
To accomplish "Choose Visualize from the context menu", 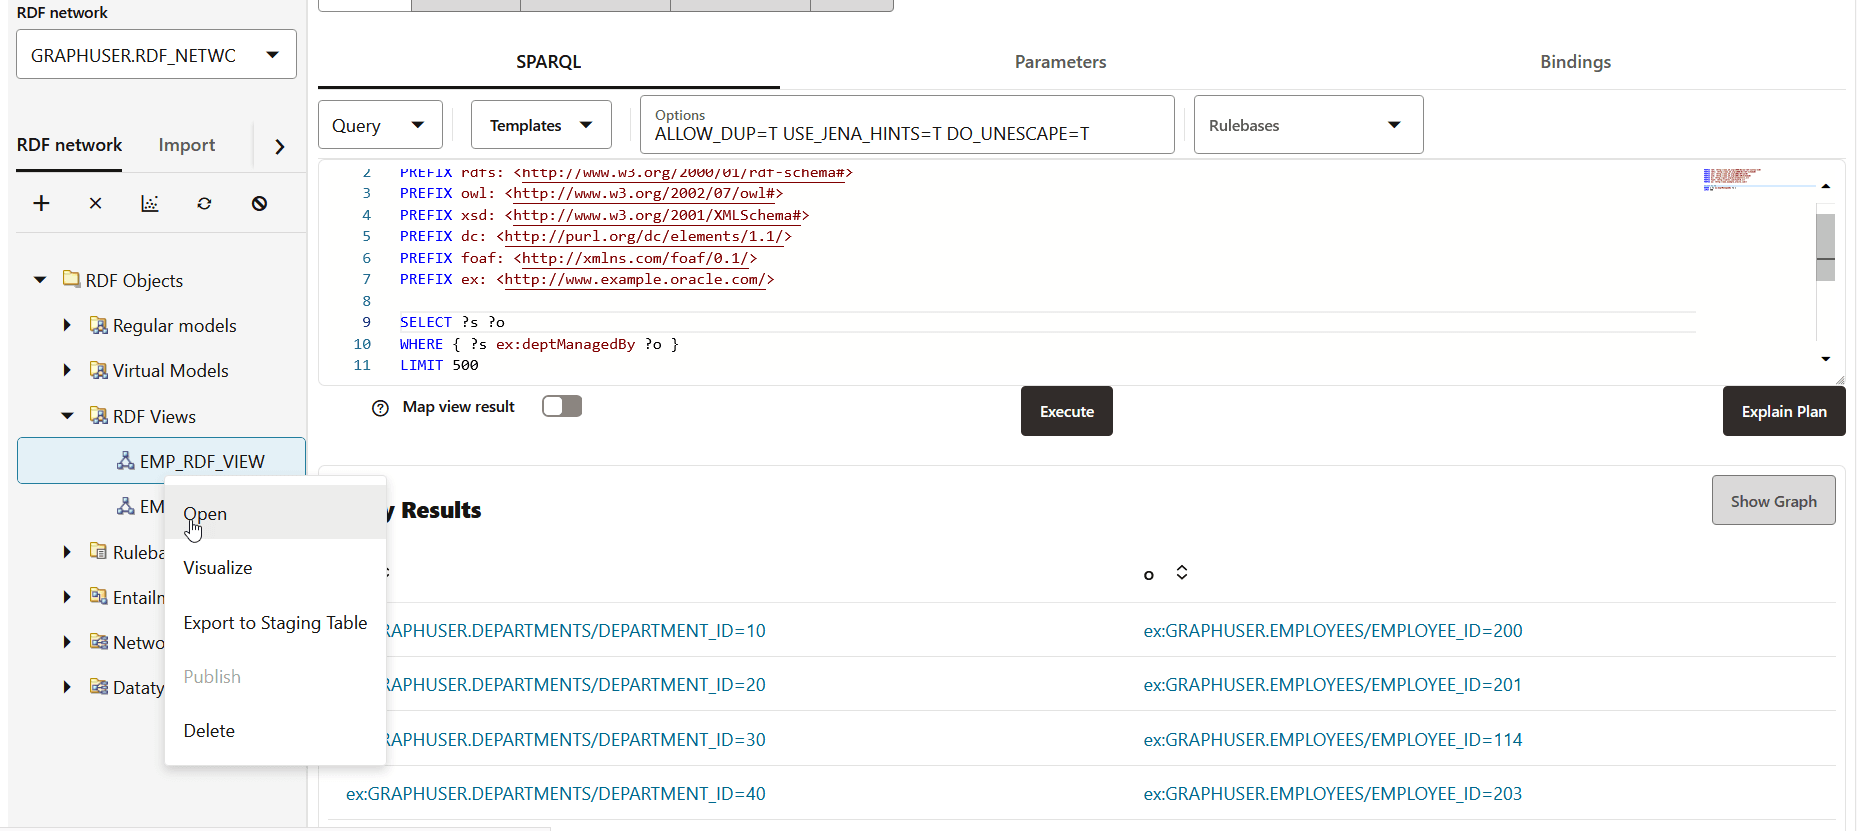I will tap(275, 568).
